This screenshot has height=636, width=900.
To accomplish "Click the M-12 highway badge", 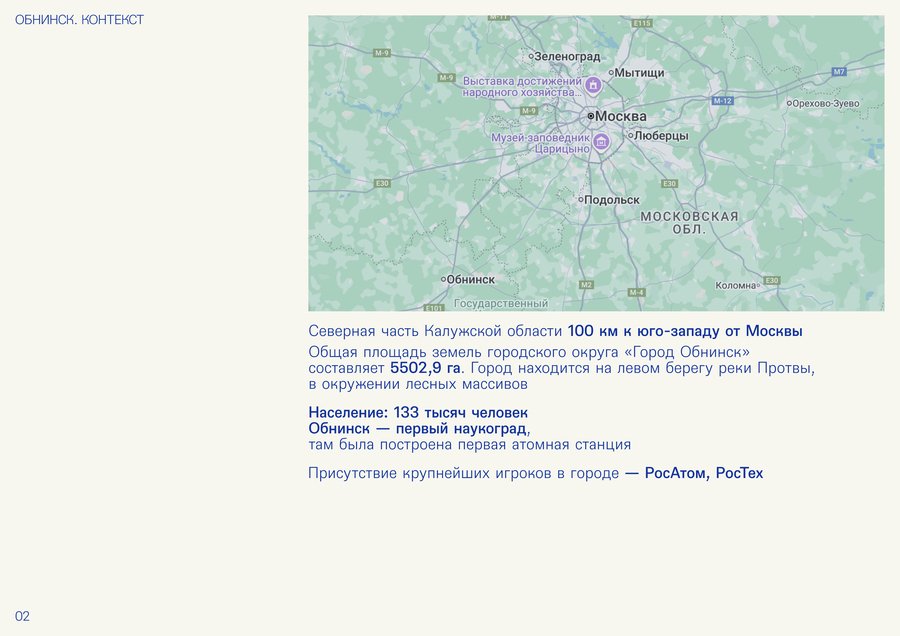I will [722, 100].
